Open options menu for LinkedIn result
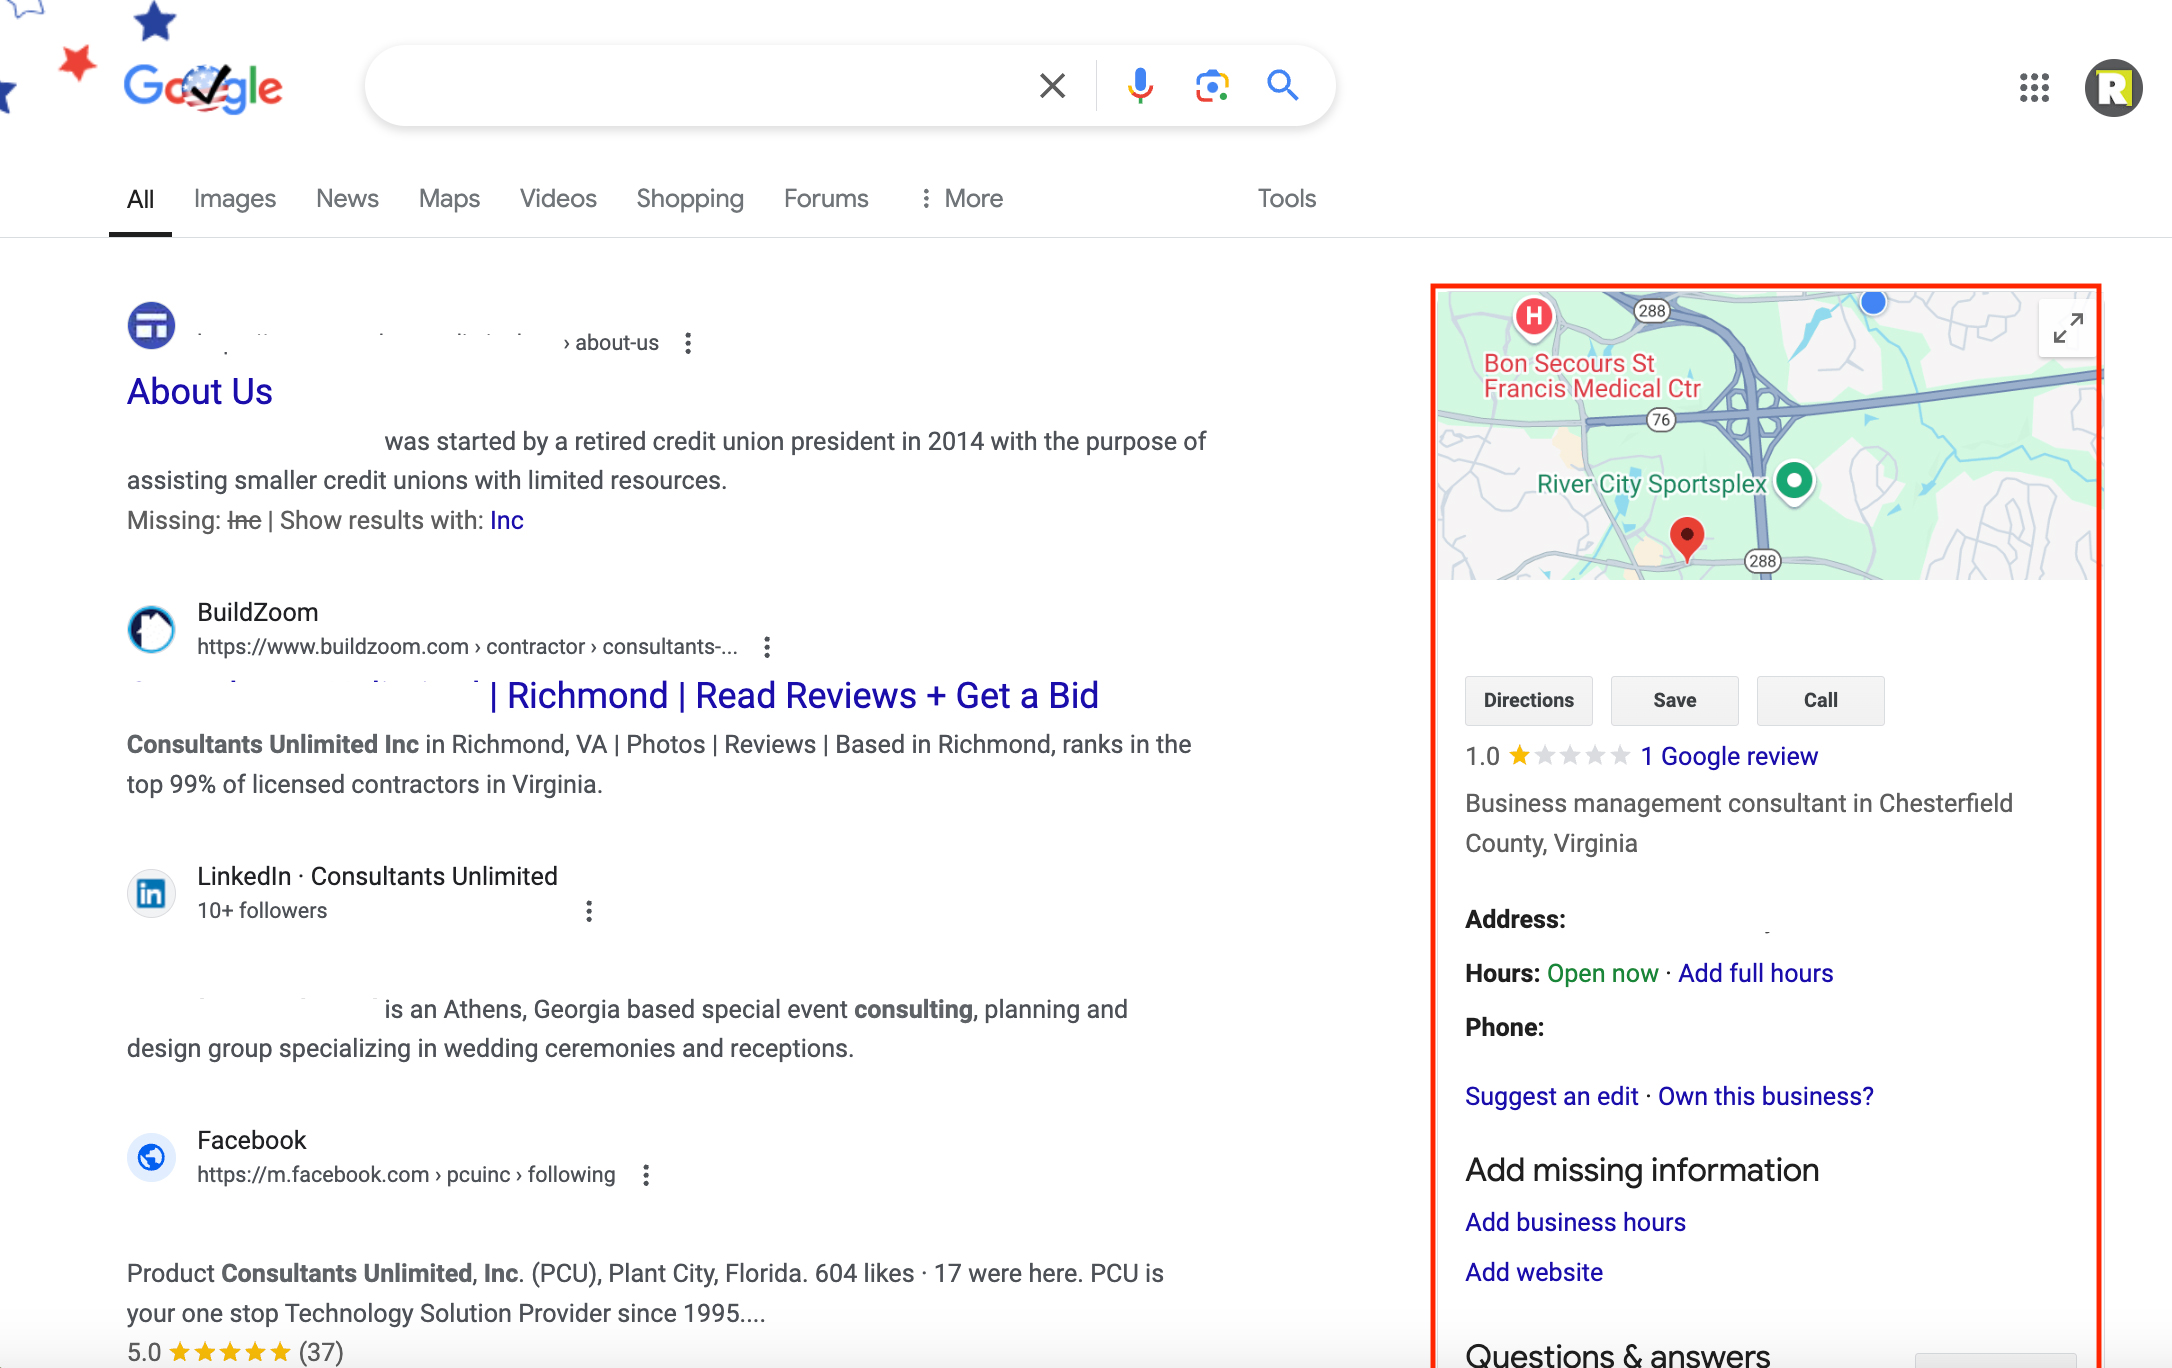Viewport: 2172px width, 1368px height. [x=589, y=911]
